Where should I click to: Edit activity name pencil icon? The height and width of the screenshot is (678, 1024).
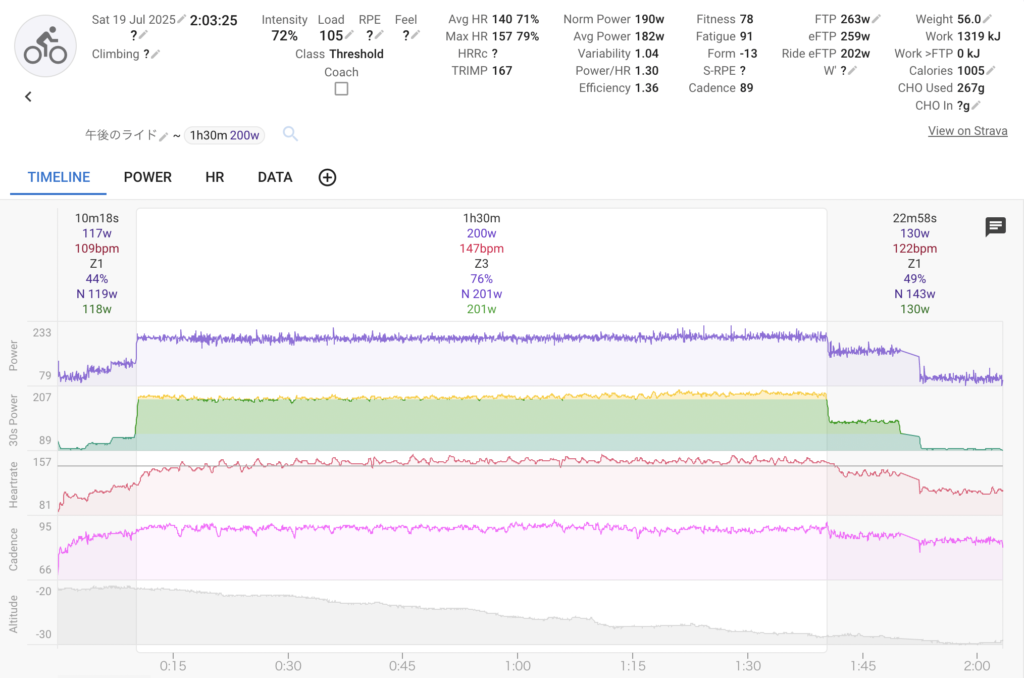coord(164,136)
